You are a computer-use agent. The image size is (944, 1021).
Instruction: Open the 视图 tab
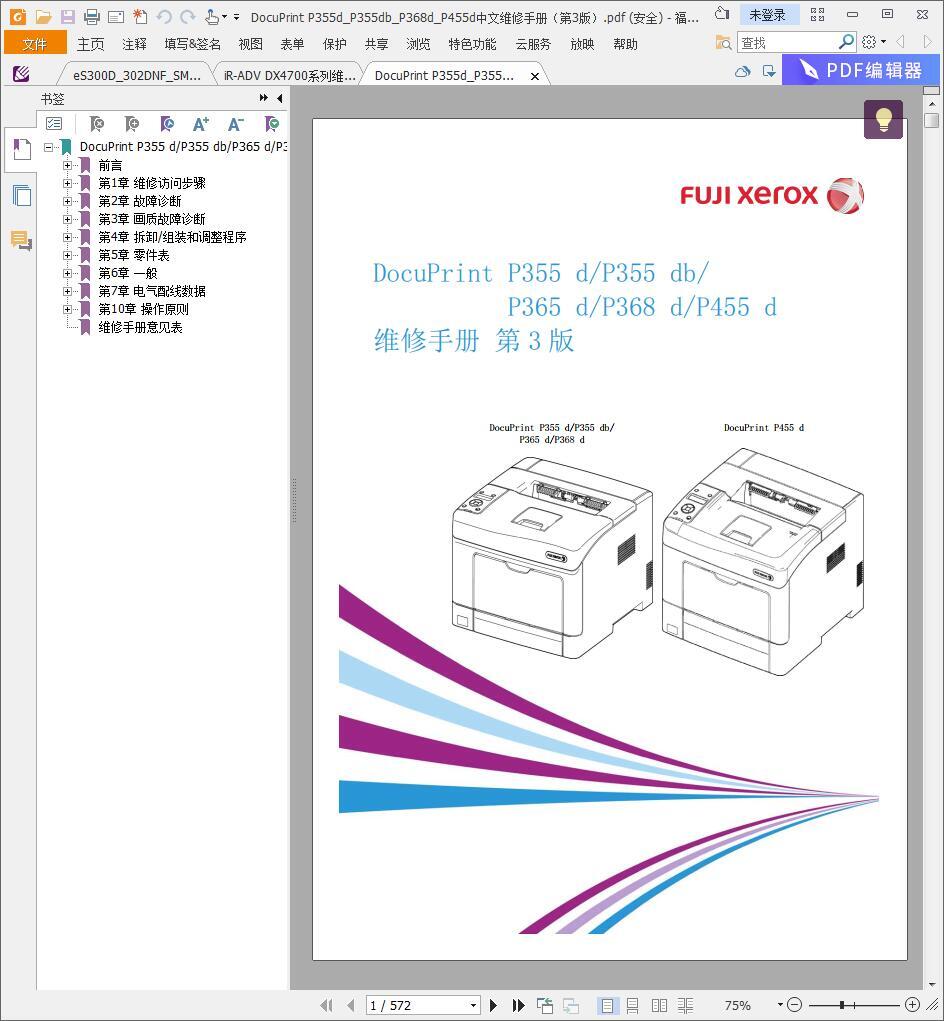pyautogui.click(x=251, y=44)
